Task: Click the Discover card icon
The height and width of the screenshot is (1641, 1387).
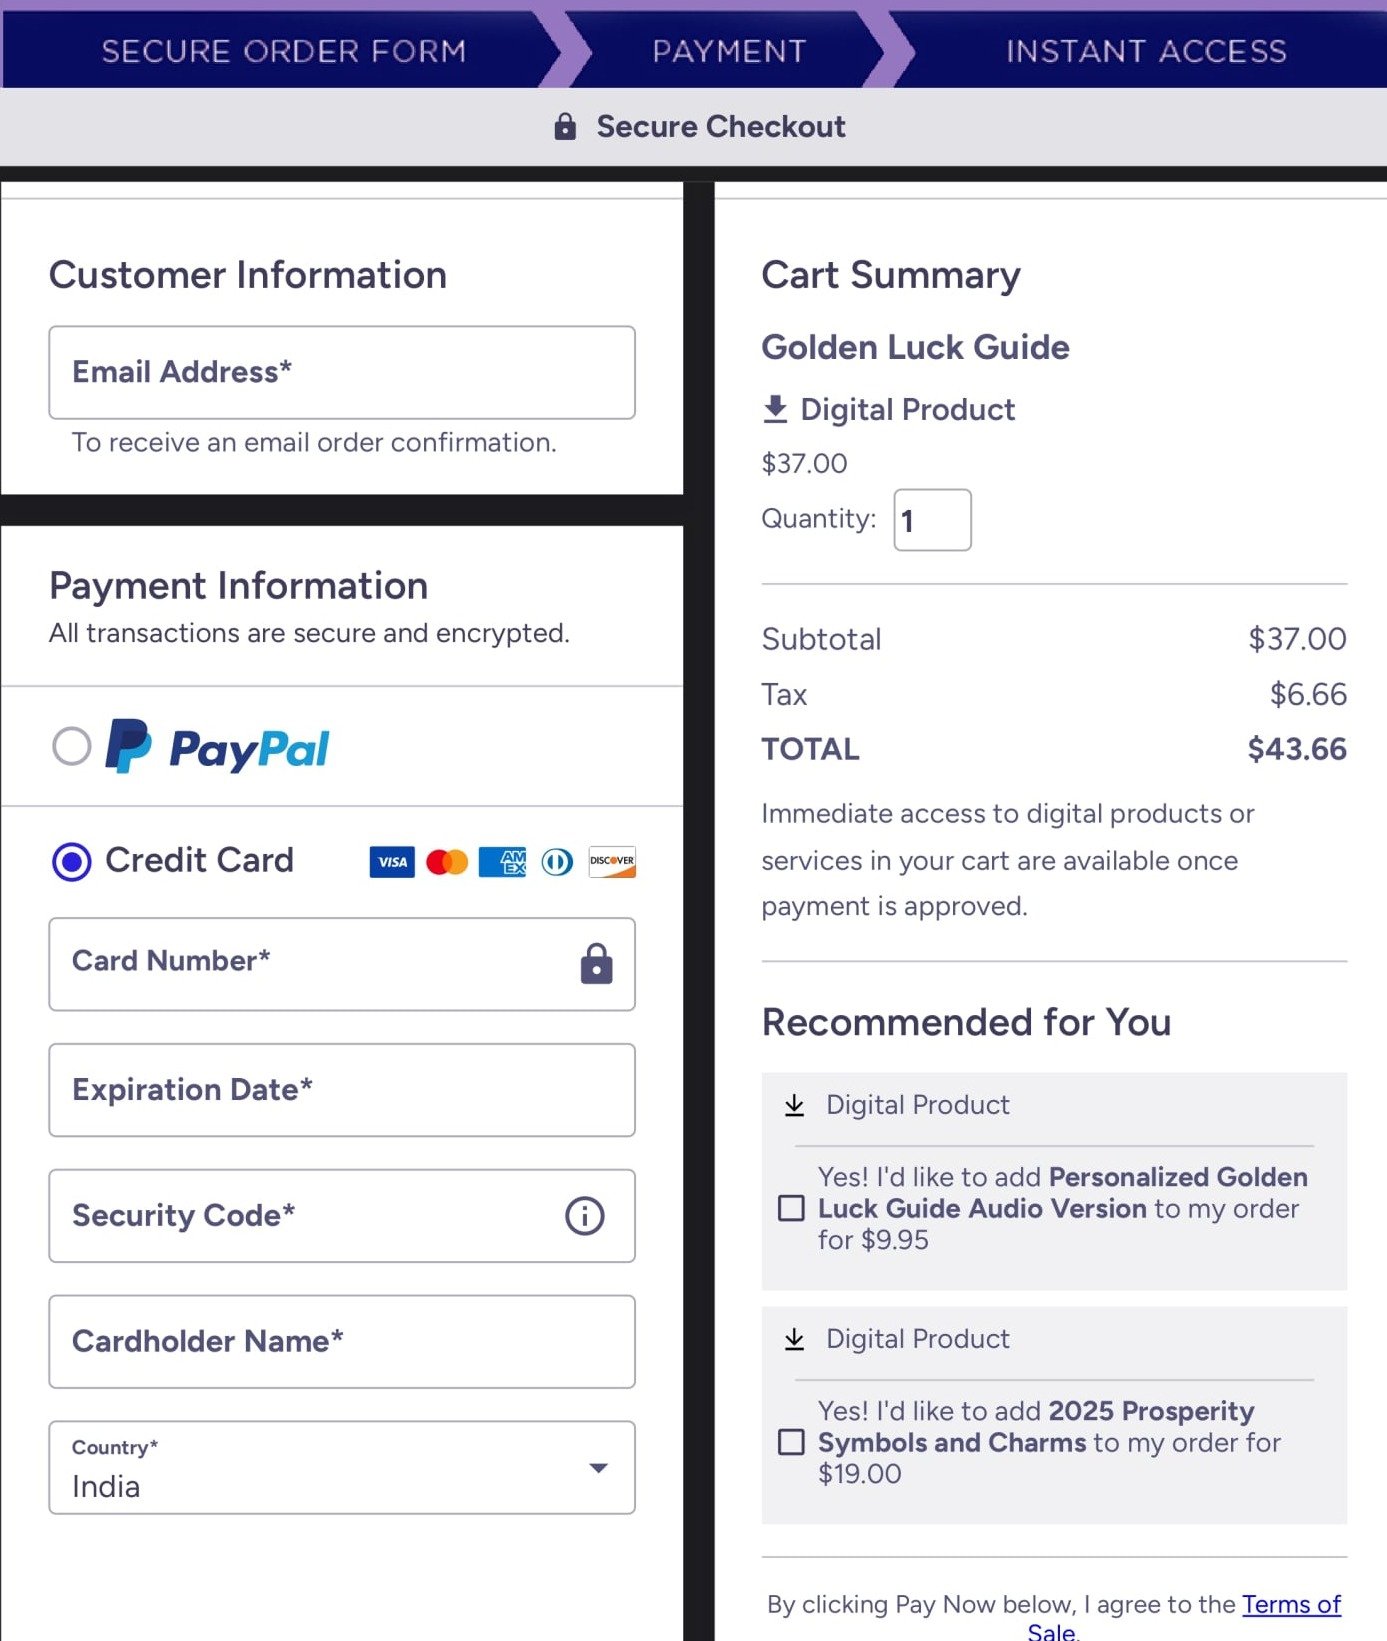Action: point(612,862)
